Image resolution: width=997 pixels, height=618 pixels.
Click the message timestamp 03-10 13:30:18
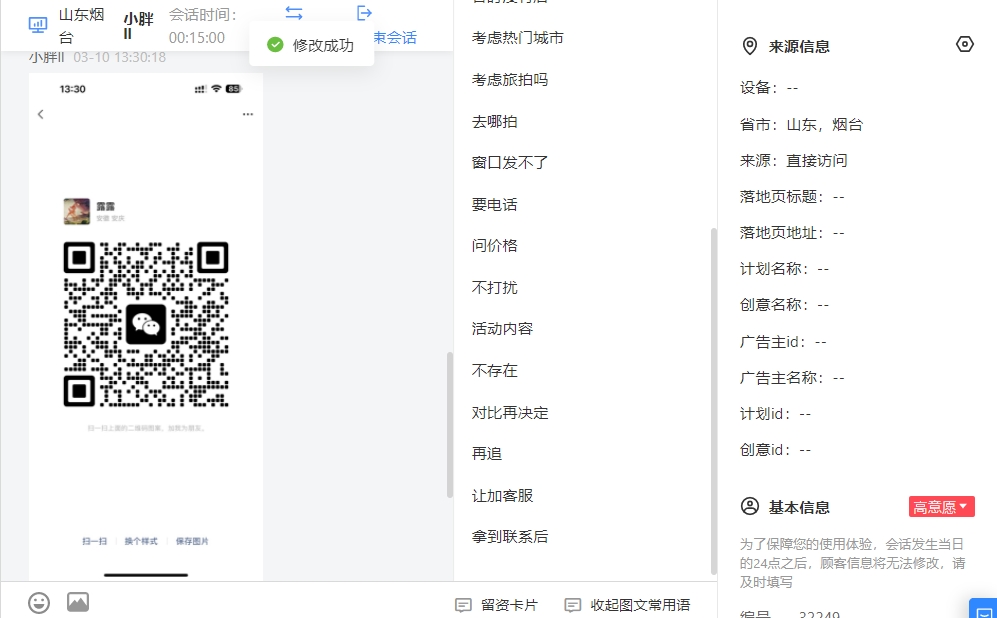(120, 57)
